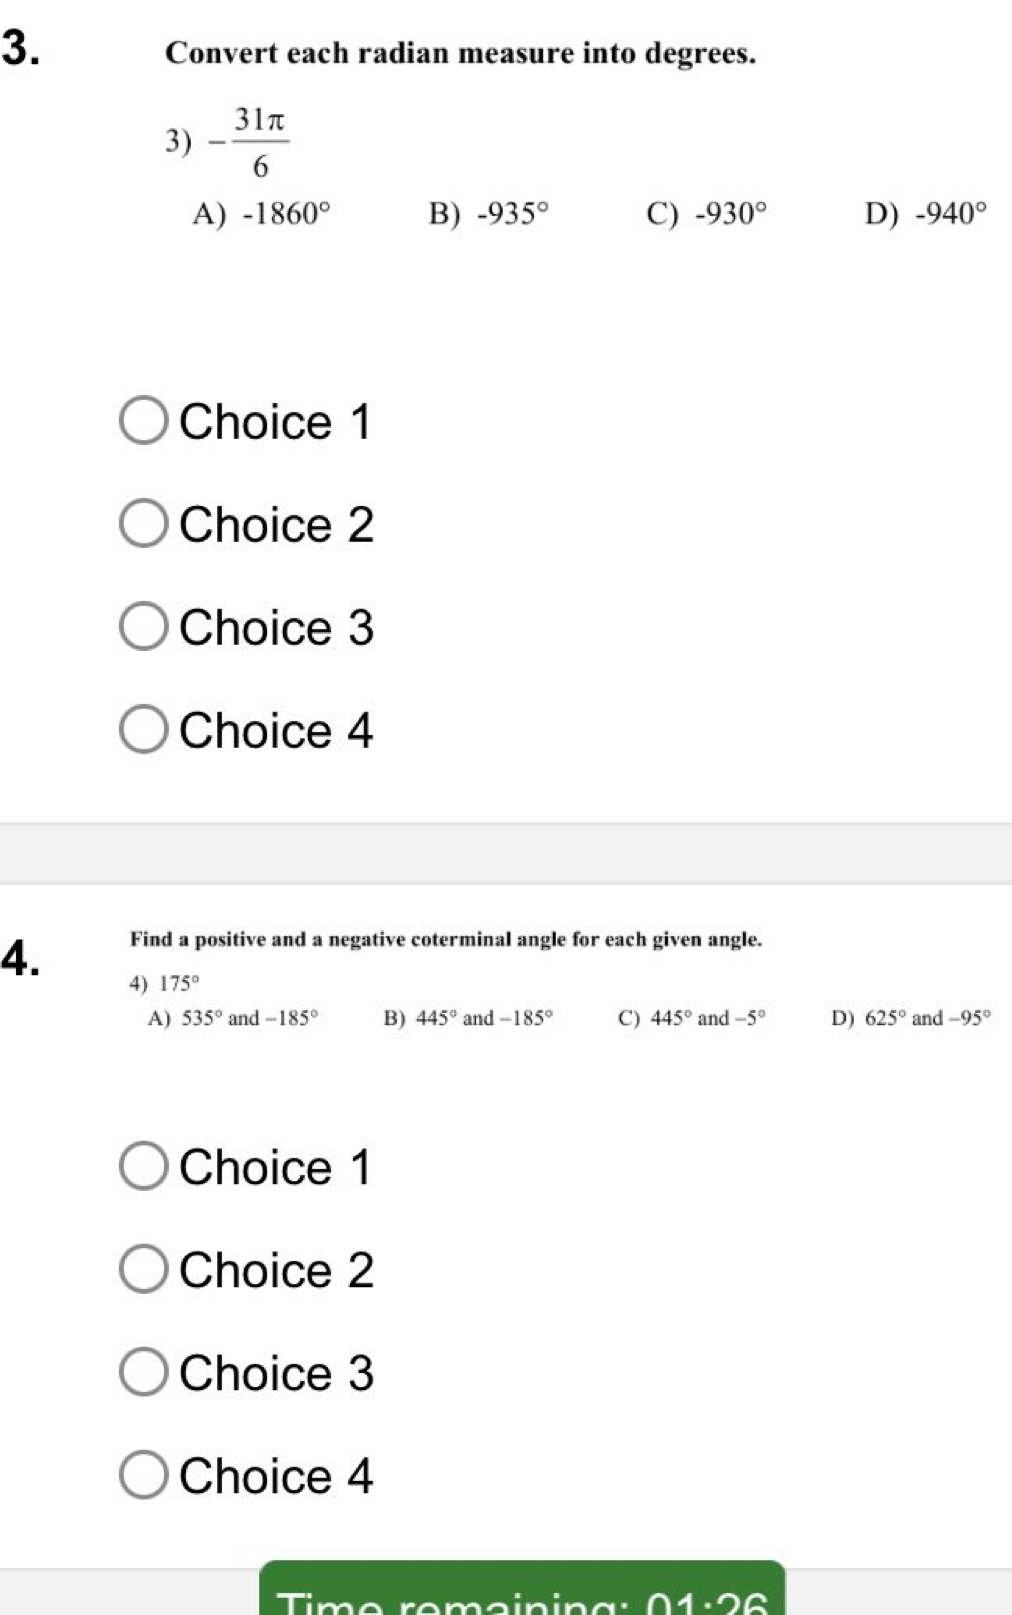This screenshot has width=1012, height=1615.
Task: Select Choice 2 radio button for question 4
Action: 143,1270
